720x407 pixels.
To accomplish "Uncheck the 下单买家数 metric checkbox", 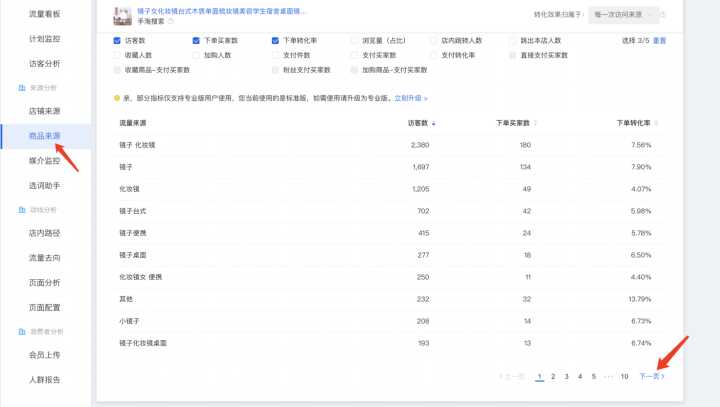I will coord(196,41).
